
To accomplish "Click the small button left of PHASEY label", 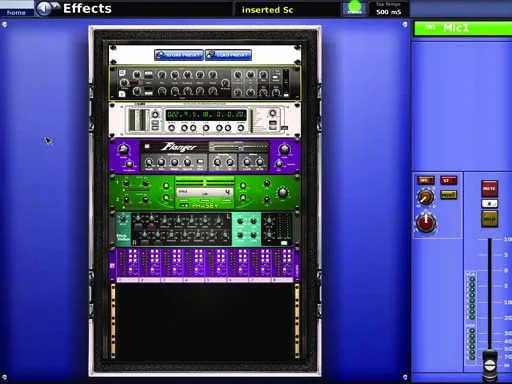I will click(x=184, y=206).
